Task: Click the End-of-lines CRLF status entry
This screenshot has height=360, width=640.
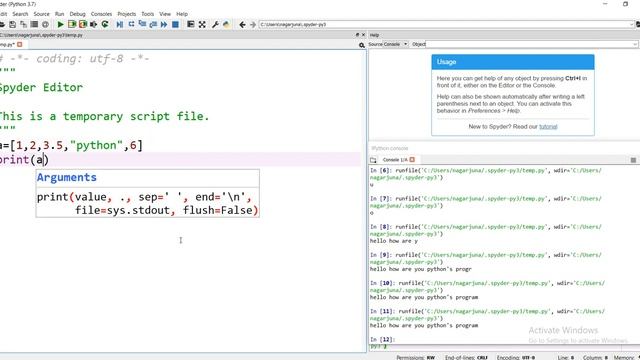Action: (x=466, y=357)
